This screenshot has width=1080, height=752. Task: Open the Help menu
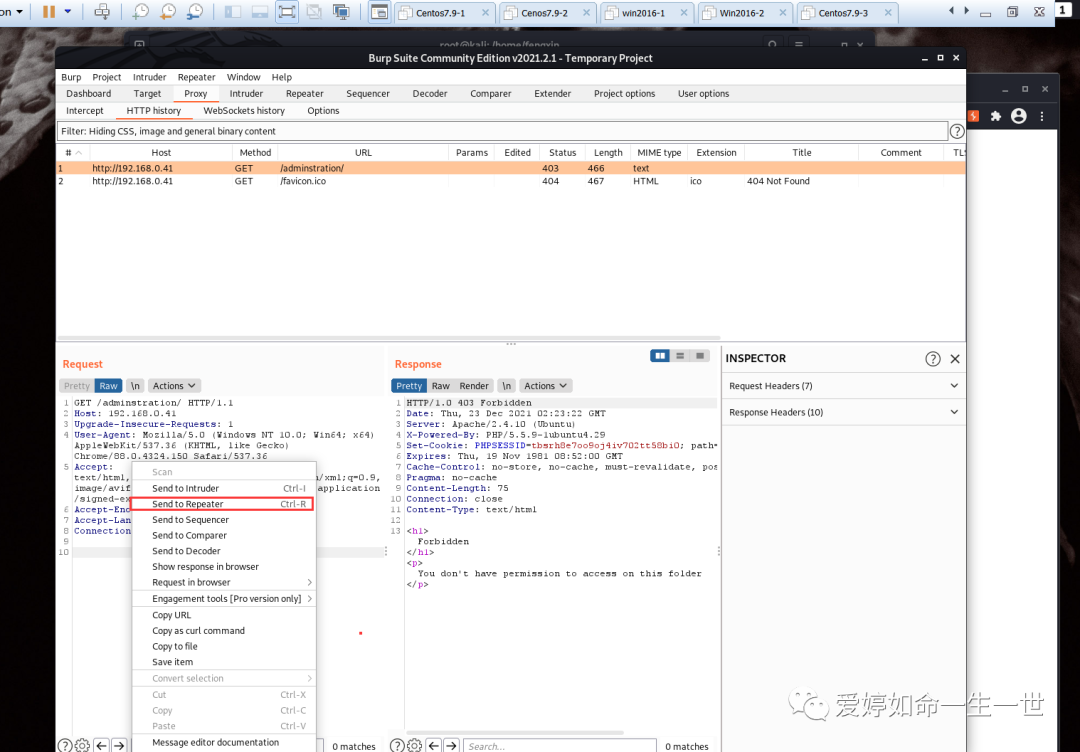pyautogui.click(x=282, y=77)
